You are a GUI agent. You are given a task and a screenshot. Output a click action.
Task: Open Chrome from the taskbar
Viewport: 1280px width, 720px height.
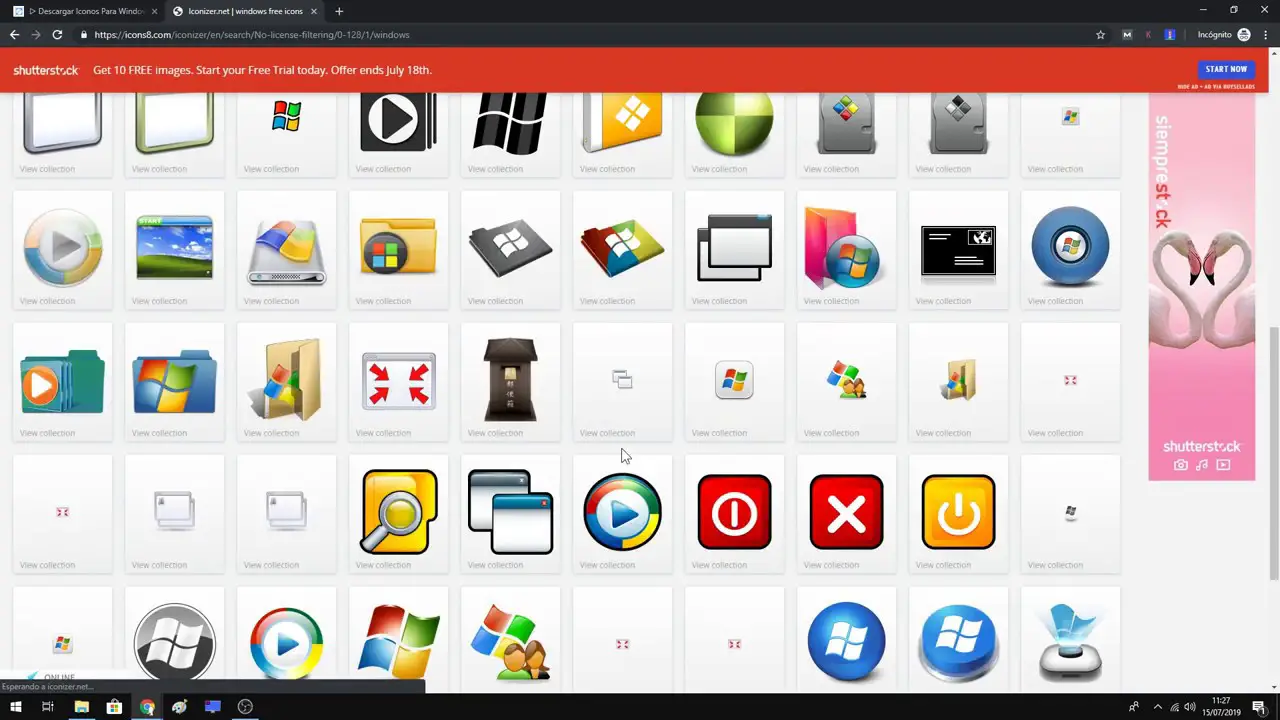click(147, 706)
